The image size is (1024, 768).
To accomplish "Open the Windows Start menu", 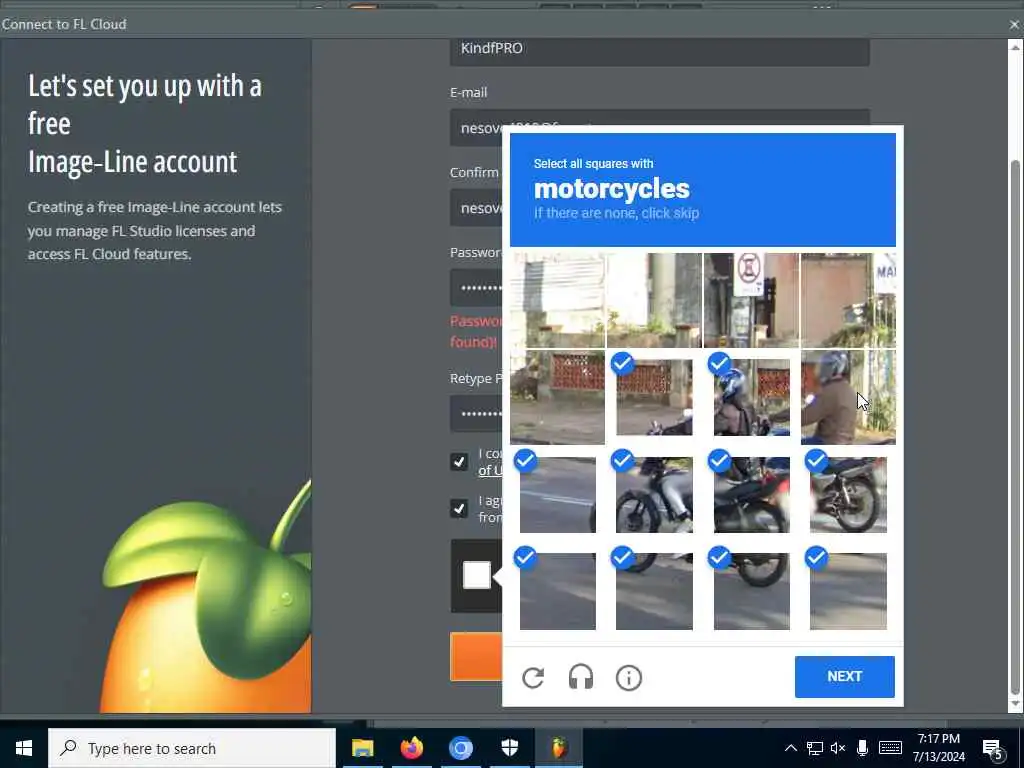I will (24, 748).
